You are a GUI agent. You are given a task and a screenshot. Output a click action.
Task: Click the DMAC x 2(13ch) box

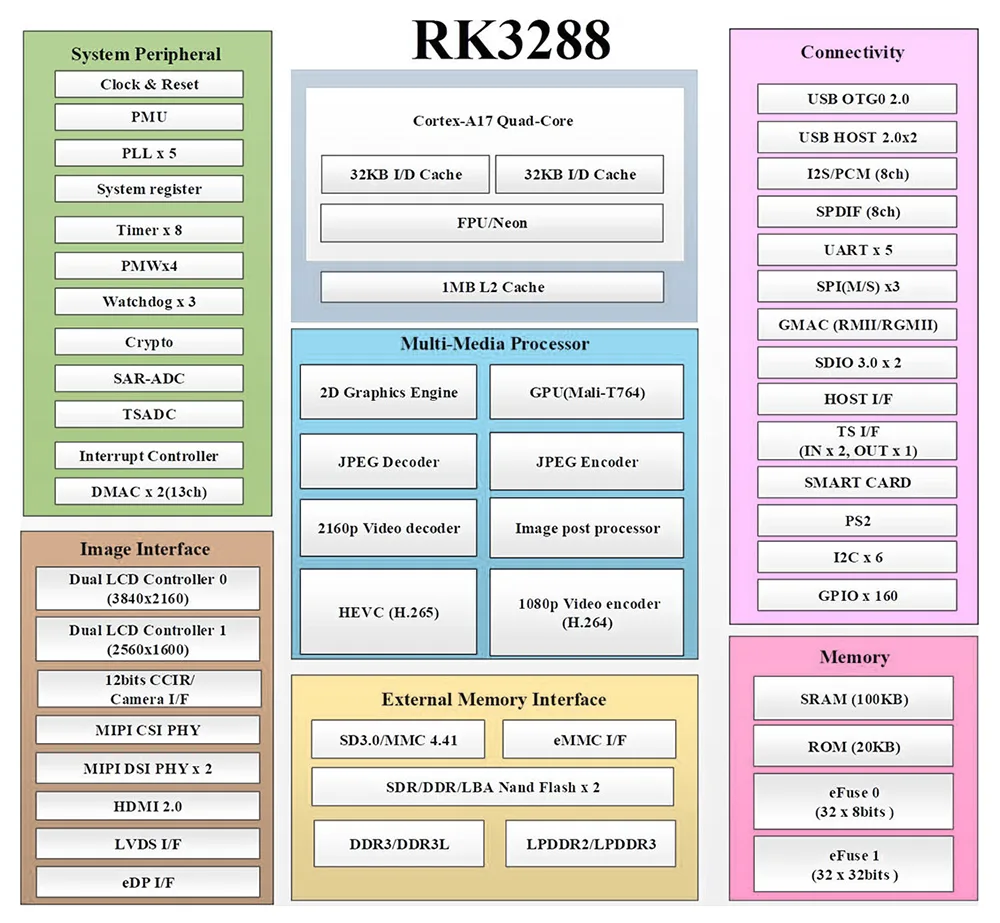(149, 491)
